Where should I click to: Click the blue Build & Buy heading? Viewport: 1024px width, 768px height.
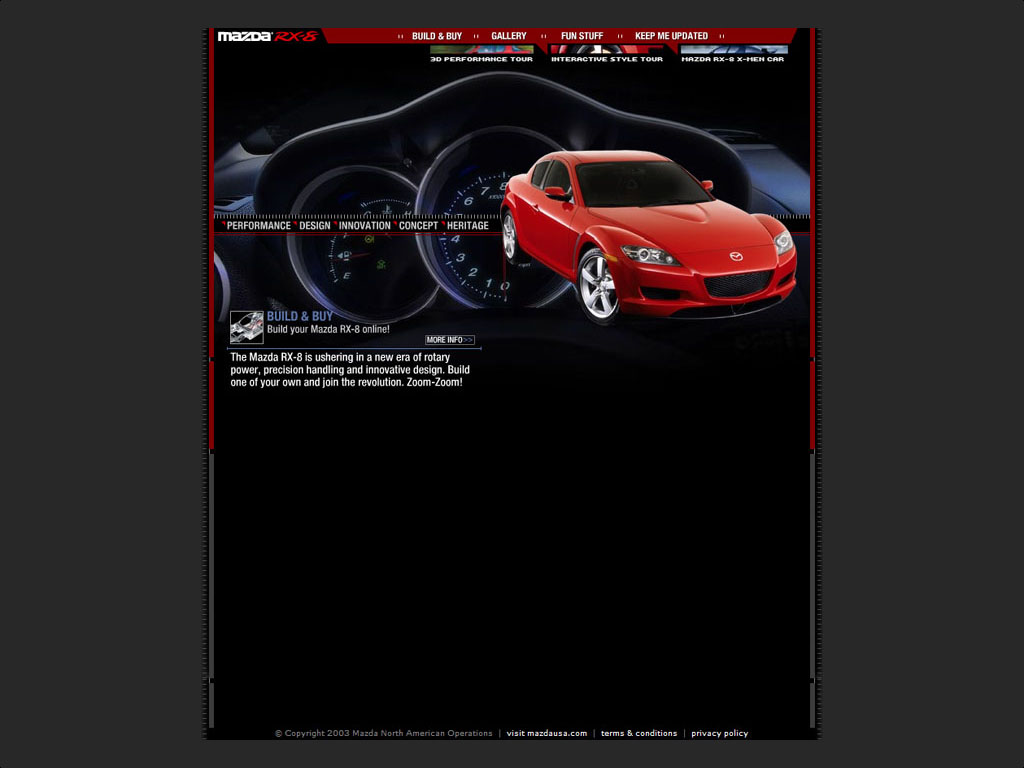[x=300, y=316]
